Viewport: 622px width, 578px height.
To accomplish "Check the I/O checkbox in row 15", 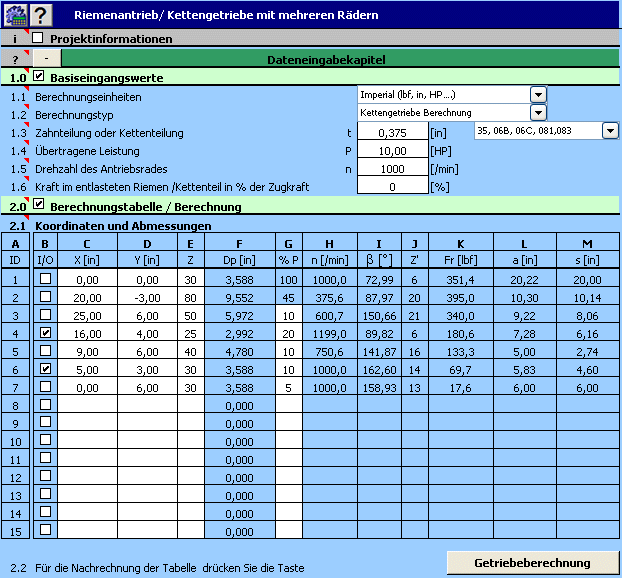I will coord(46,530).
